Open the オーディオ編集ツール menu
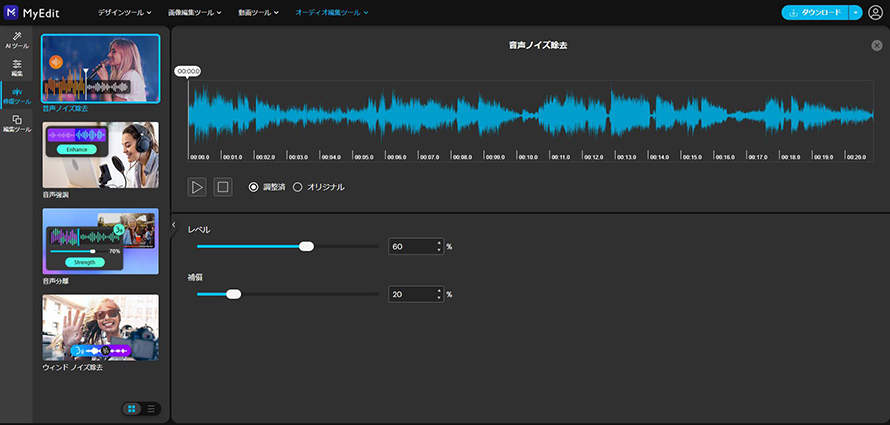The height and width of the screenshot is (425, 890). point(332,13)
